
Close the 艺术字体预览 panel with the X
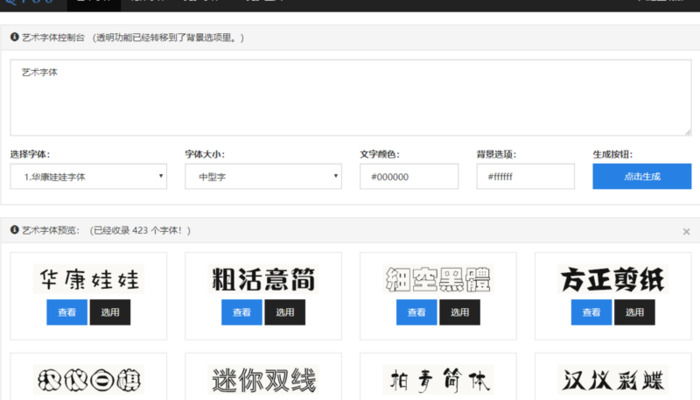[x=686, y=231]
